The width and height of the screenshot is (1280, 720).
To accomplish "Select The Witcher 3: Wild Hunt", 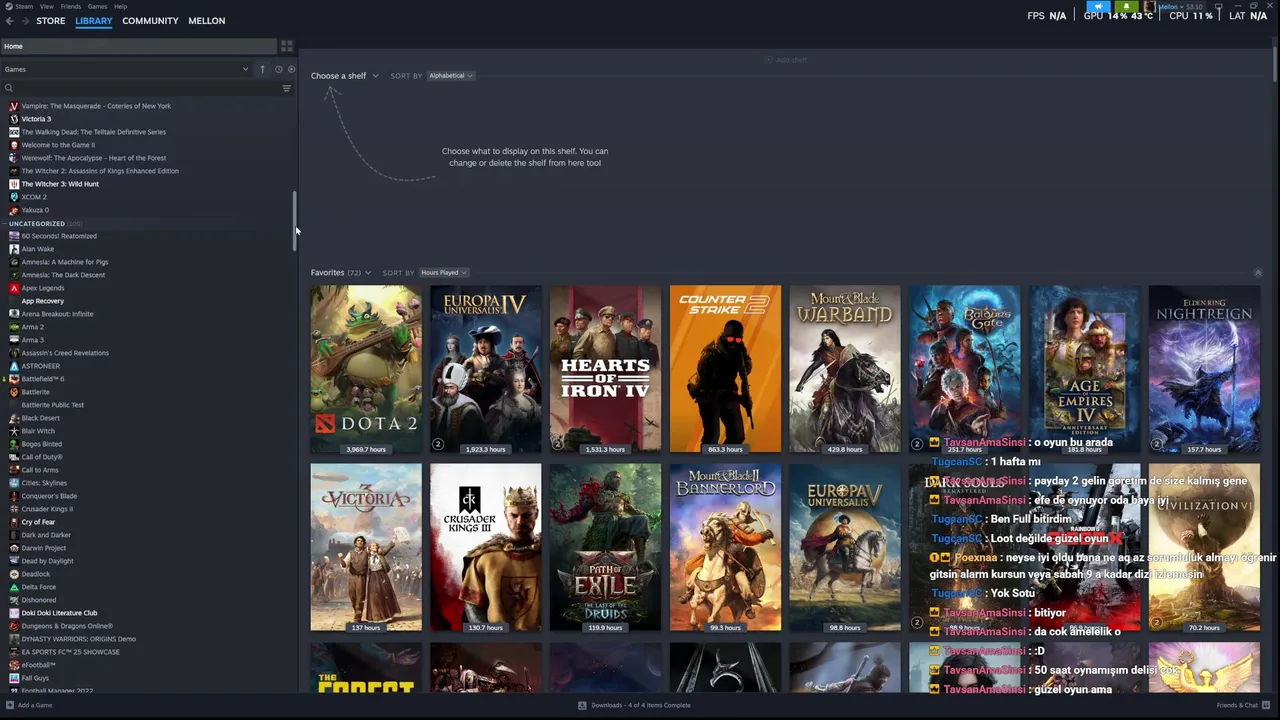I will 60,184.
